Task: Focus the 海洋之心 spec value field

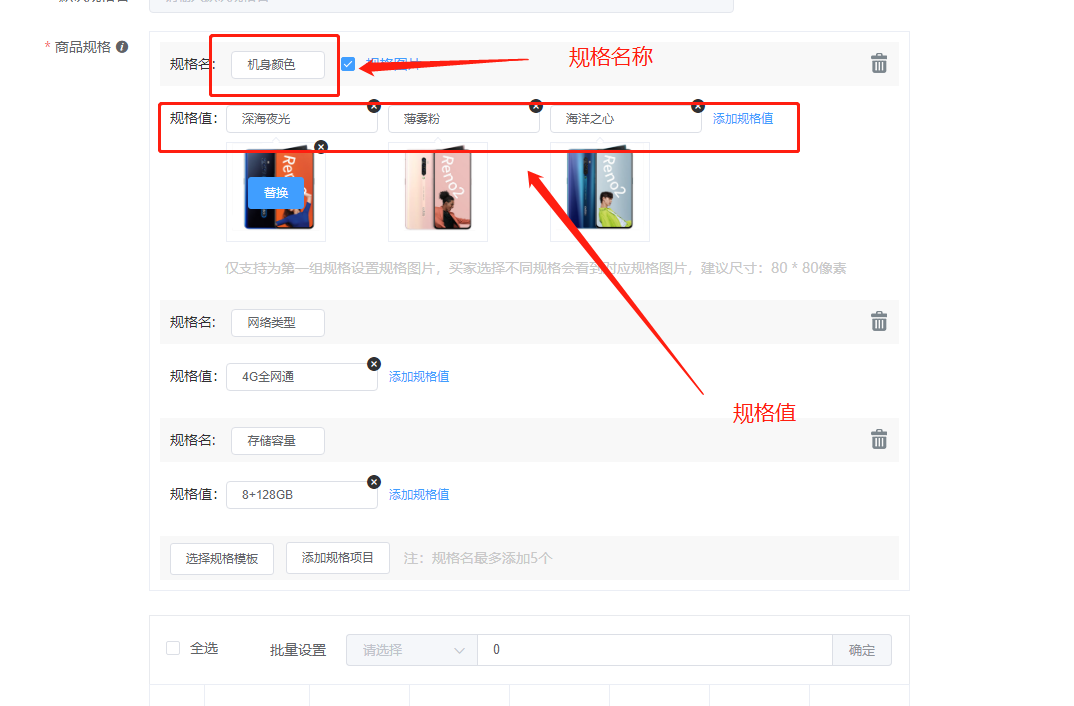Action: [x=625, y=118]
